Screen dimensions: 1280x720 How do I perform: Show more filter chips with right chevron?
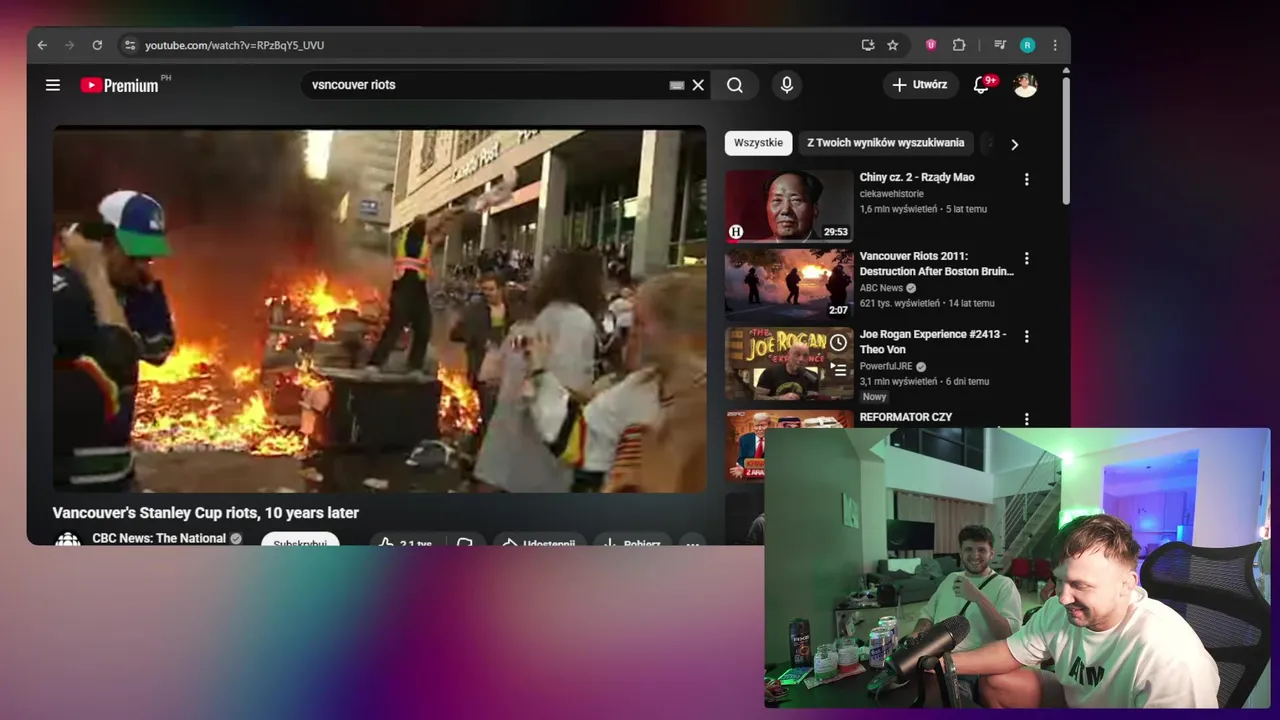[x=1014, y=144]
